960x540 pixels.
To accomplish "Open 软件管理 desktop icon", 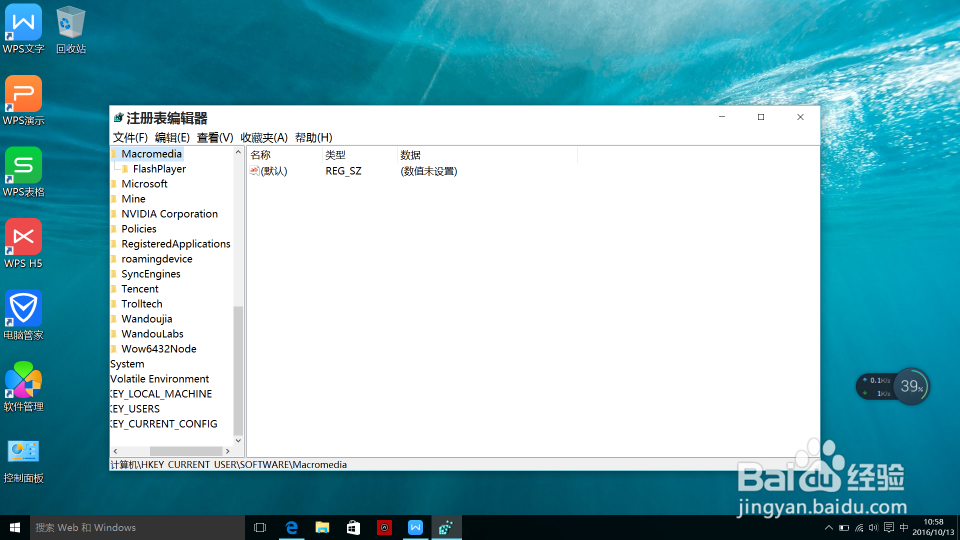I will [23, 387].
